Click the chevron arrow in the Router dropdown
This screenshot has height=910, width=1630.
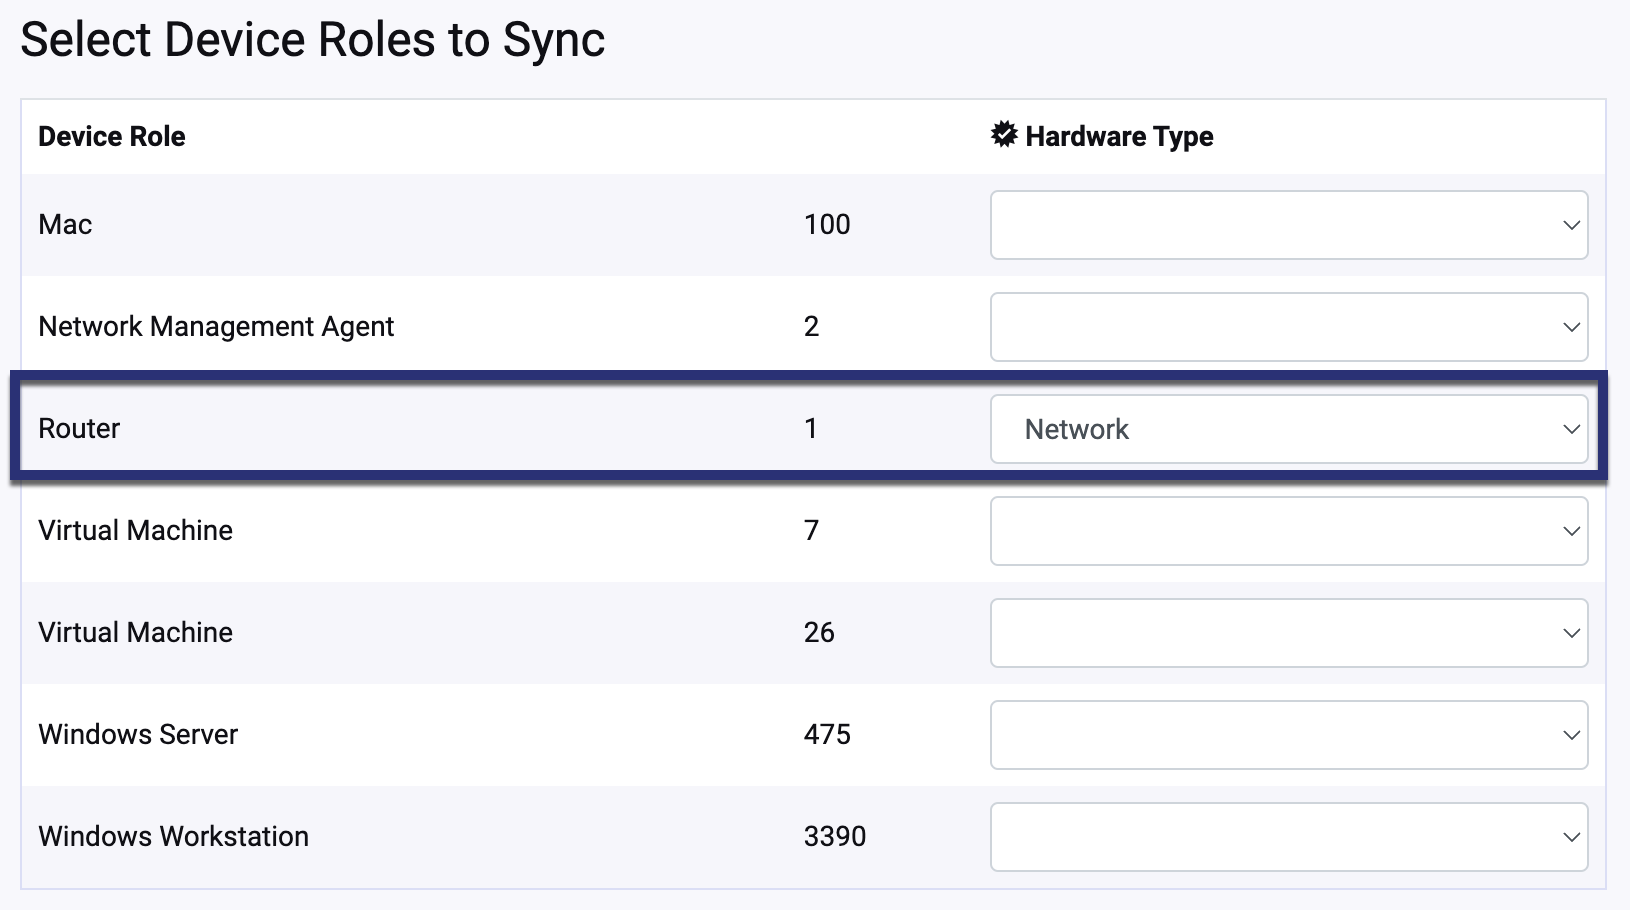coord(1571,429)
